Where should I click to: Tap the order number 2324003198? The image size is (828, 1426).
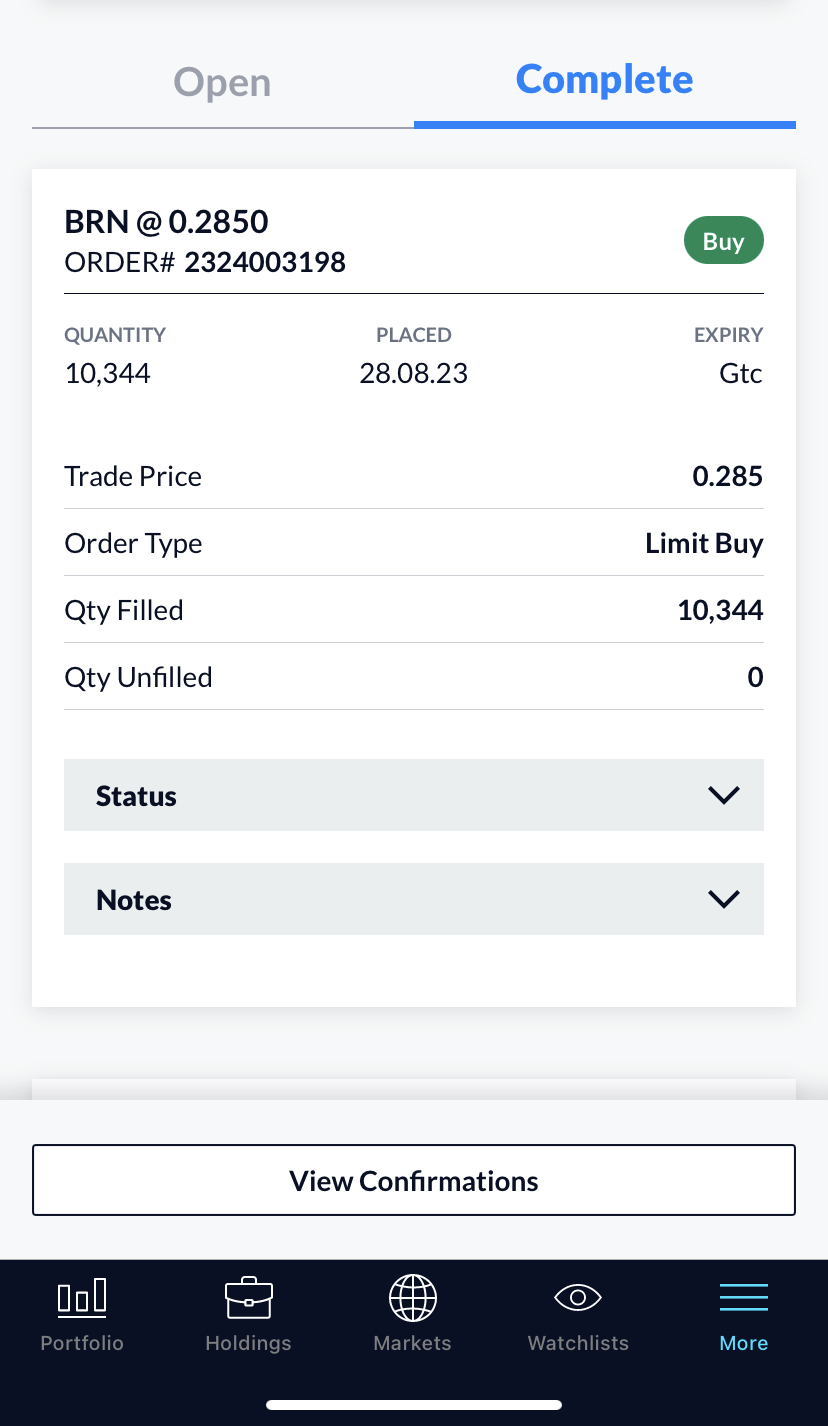[x=264, y=263]
